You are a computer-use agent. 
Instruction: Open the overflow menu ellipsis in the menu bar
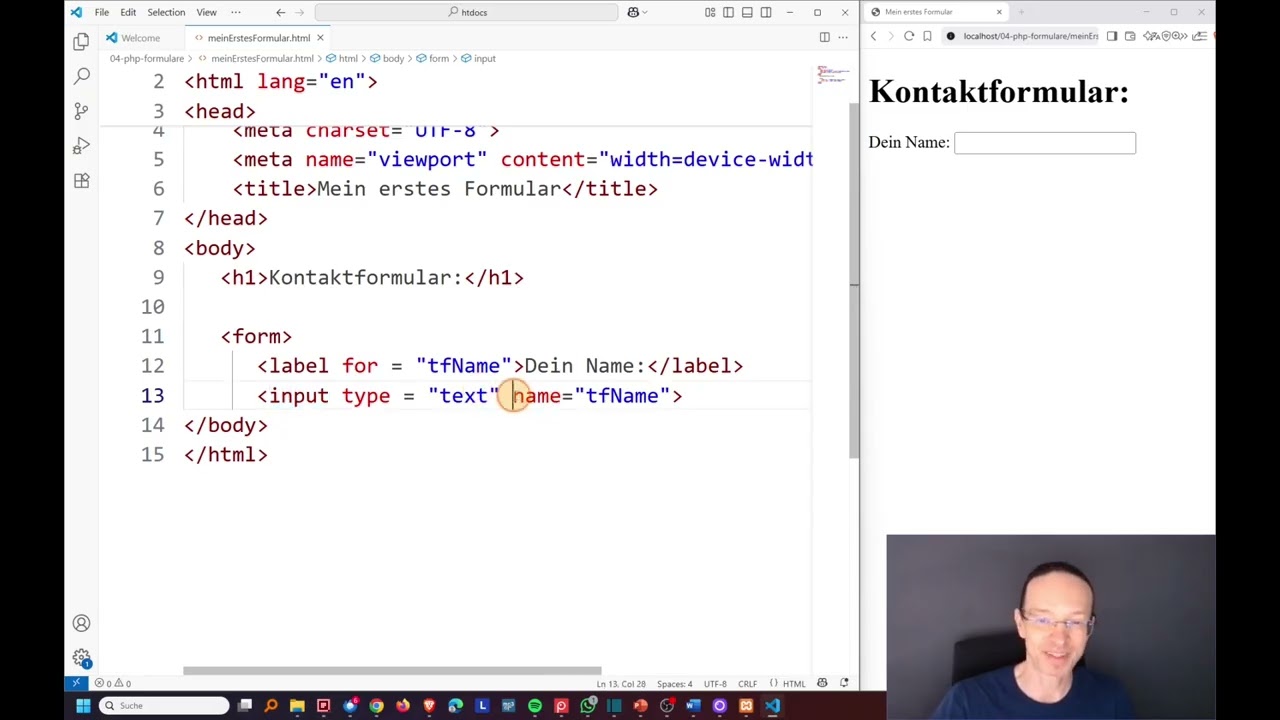click(236, 12)
